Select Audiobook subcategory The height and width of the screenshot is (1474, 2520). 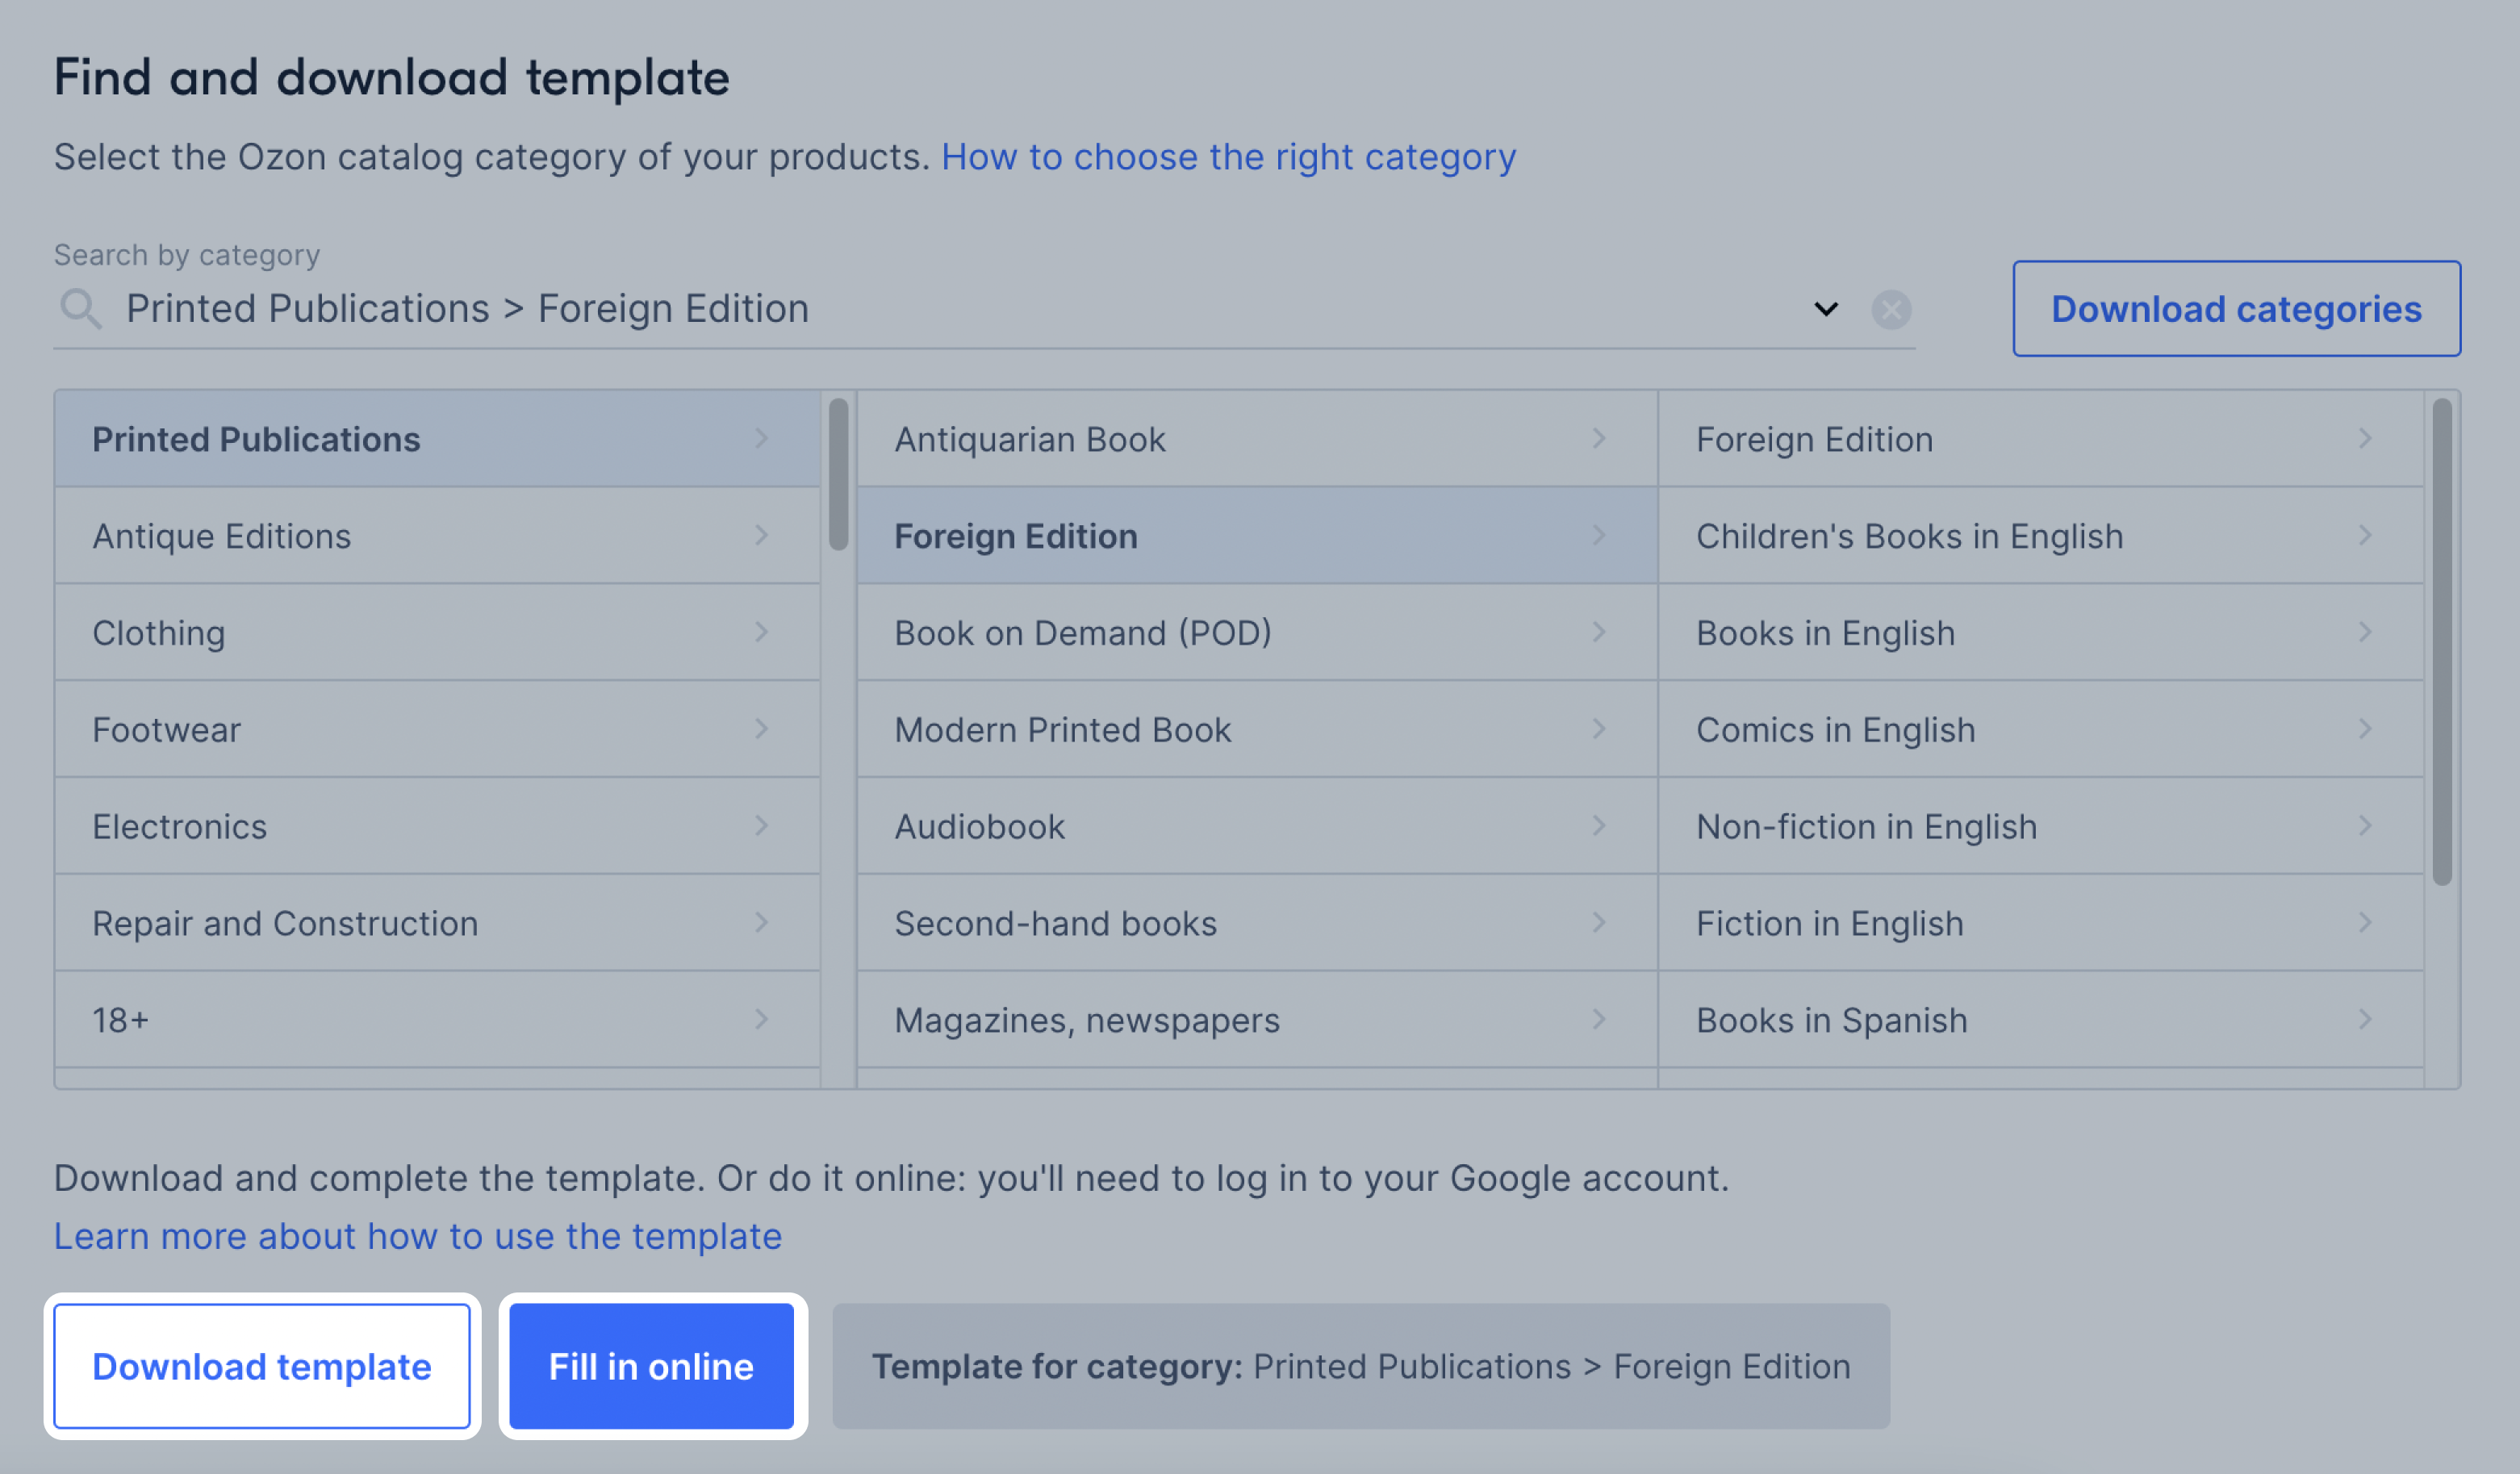(x=1257, y=827)
